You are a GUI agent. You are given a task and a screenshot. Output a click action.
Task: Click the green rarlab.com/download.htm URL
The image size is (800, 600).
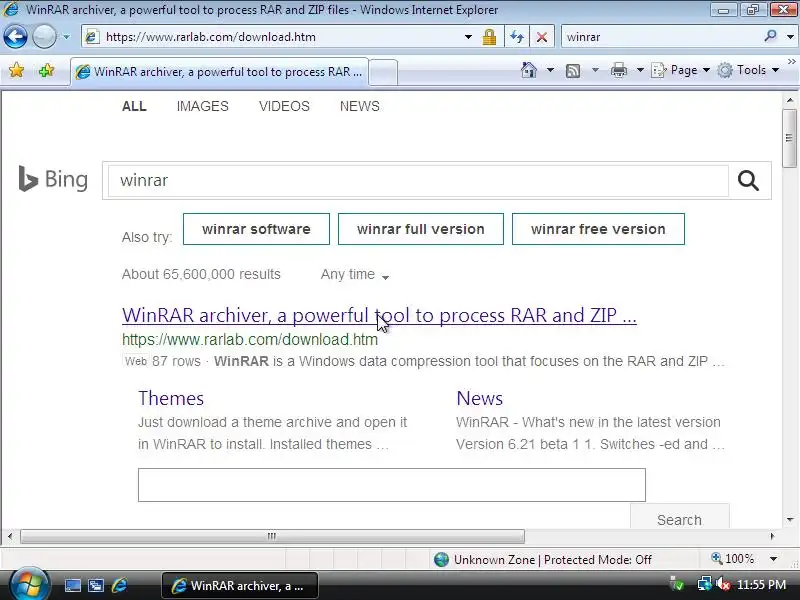point(250,340)
